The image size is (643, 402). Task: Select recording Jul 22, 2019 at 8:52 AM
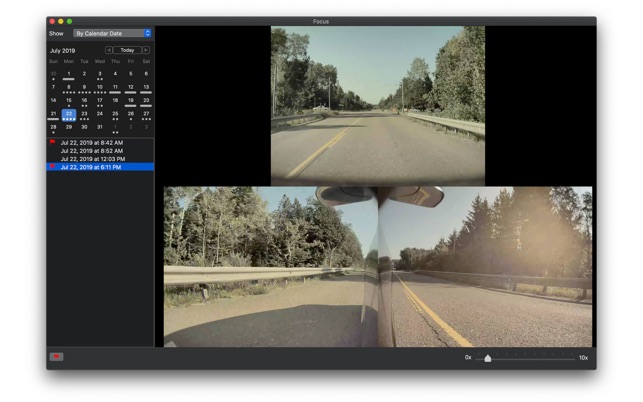click(x=92, y=151)
